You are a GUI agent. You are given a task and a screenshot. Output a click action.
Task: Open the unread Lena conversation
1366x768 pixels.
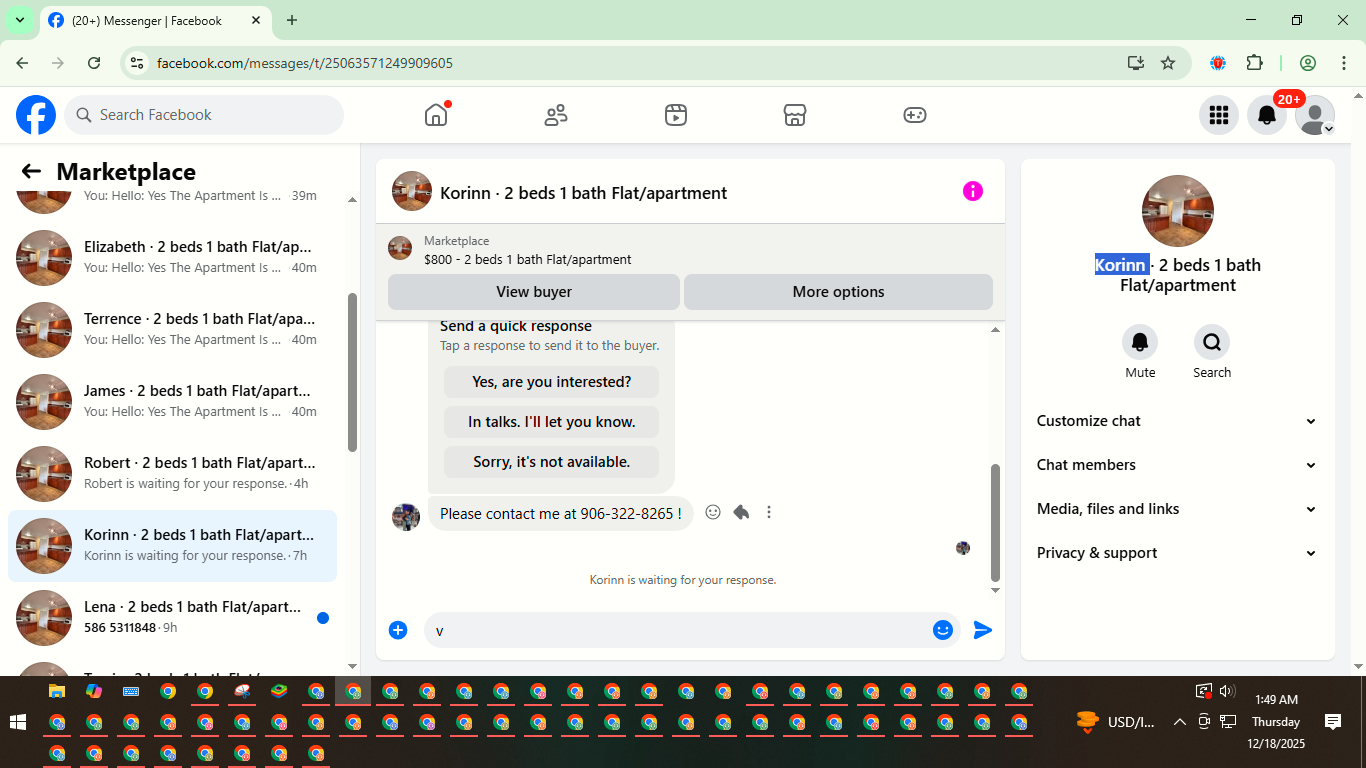pos(172,618)
